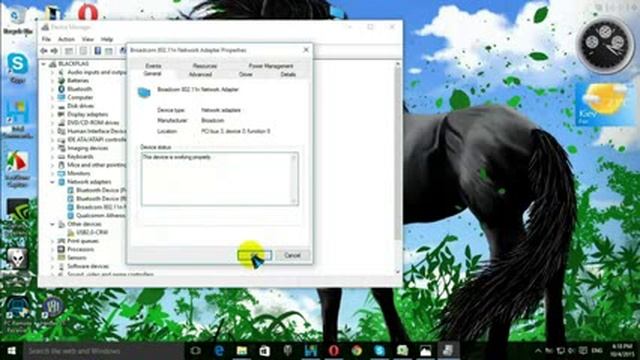This screenshot has height=360, width=640.
Task: Expand the DVD/CD-ROM drives category
Action: (52, 123)
